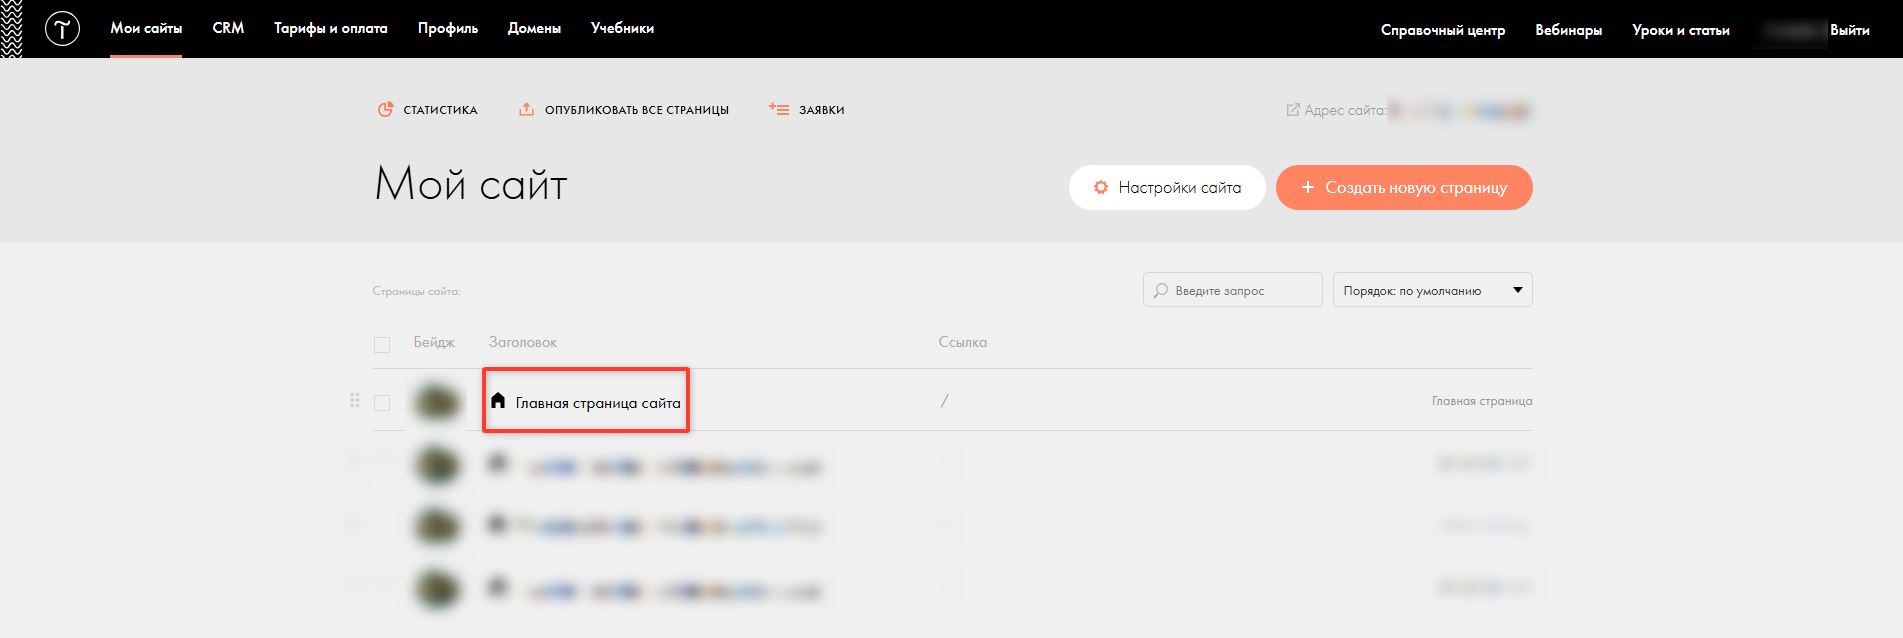Click the Statistics pie chart icon
The width and height of the screenshot is (1903, 638).
click(385, 110)
